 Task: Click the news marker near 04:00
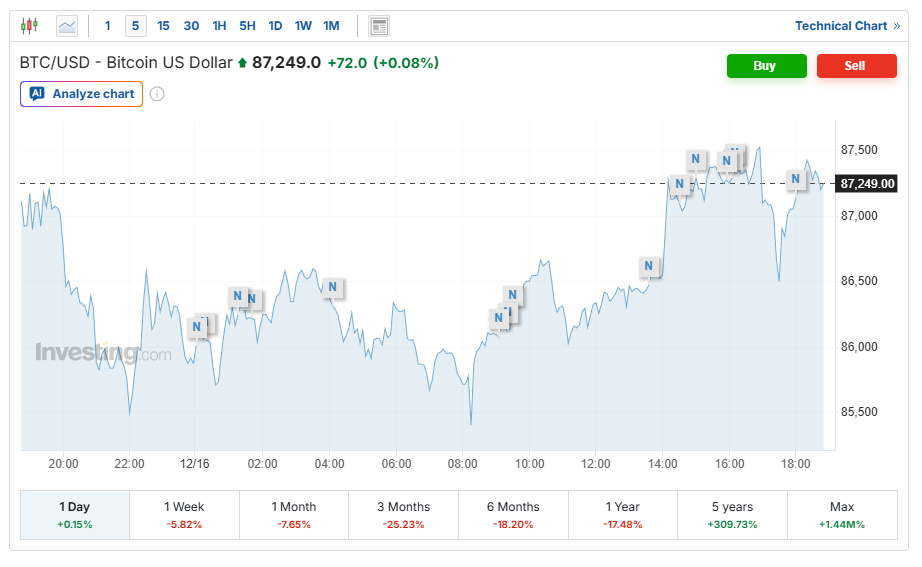[x=333, y=288]
